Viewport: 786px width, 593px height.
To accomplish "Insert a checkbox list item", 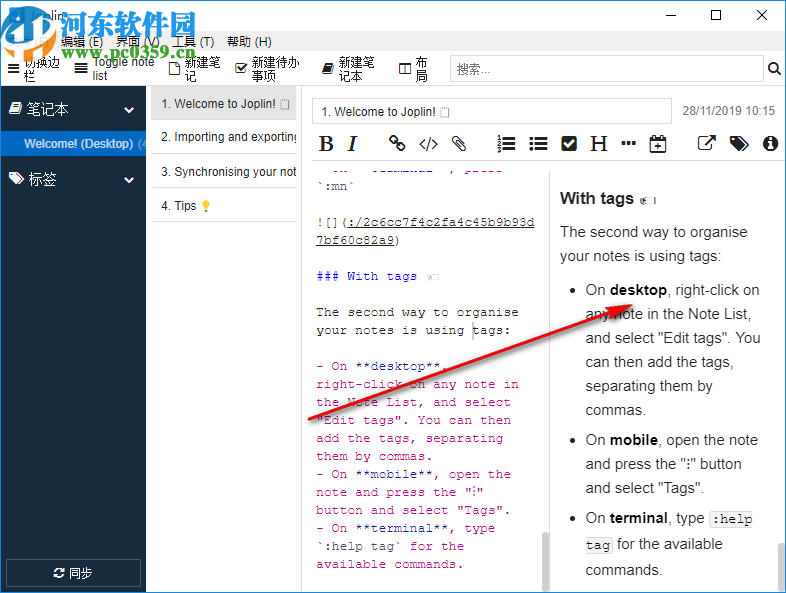I will [569, 144].
